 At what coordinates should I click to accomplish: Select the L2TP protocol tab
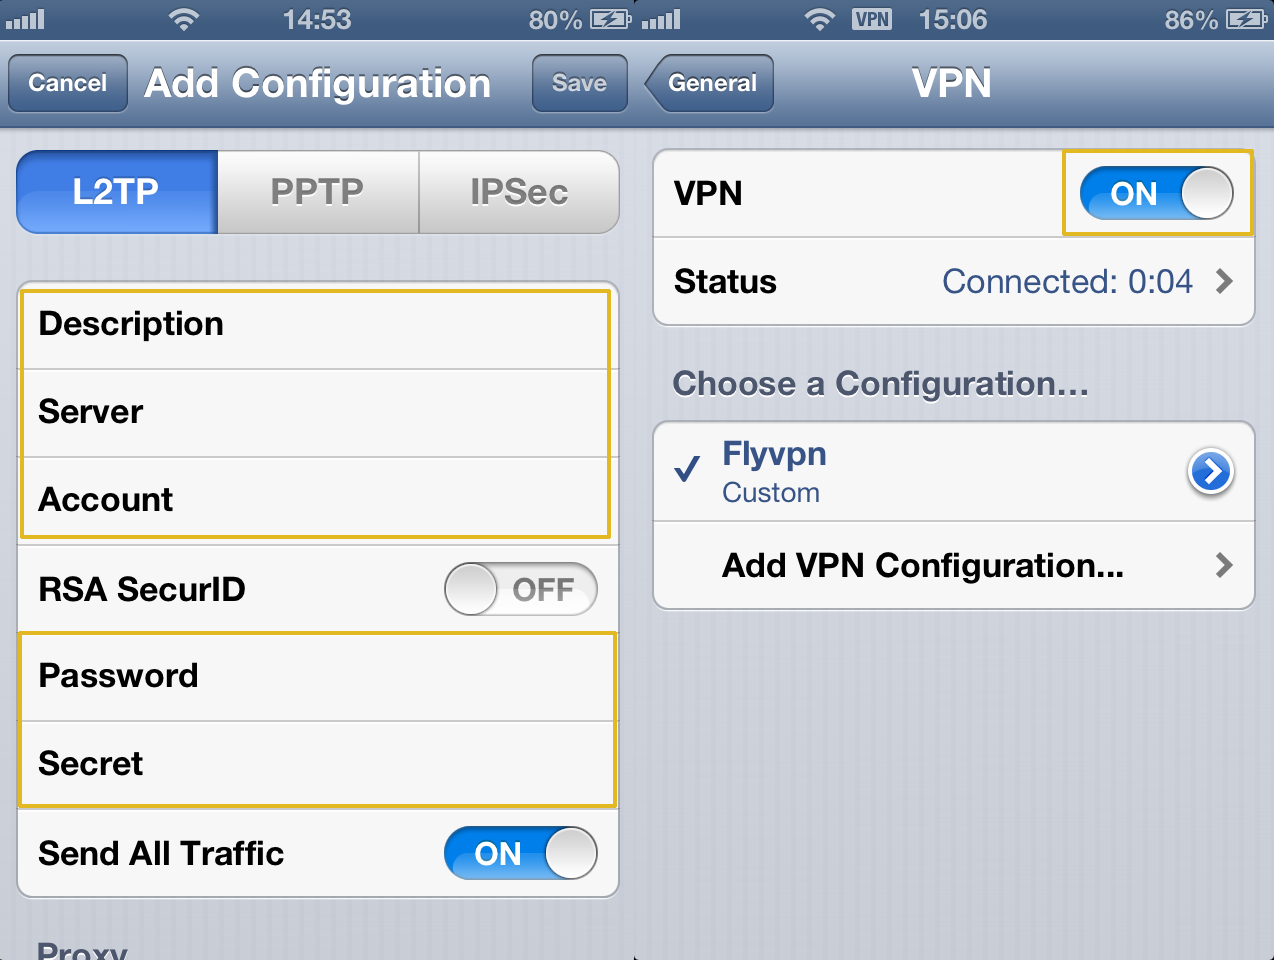pyautogui.click(x=117, y=192)
